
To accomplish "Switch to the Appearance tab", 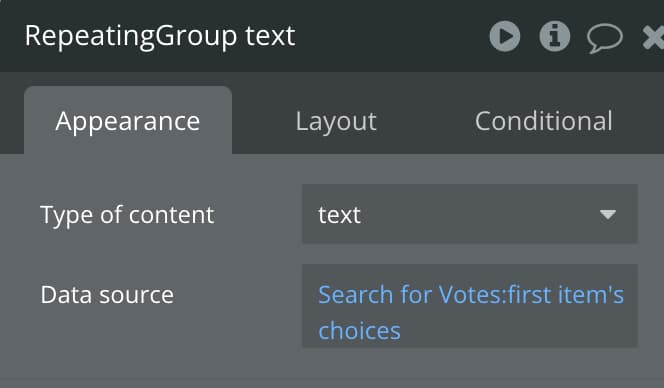I will pyautogui.click(x=128, y=121).
